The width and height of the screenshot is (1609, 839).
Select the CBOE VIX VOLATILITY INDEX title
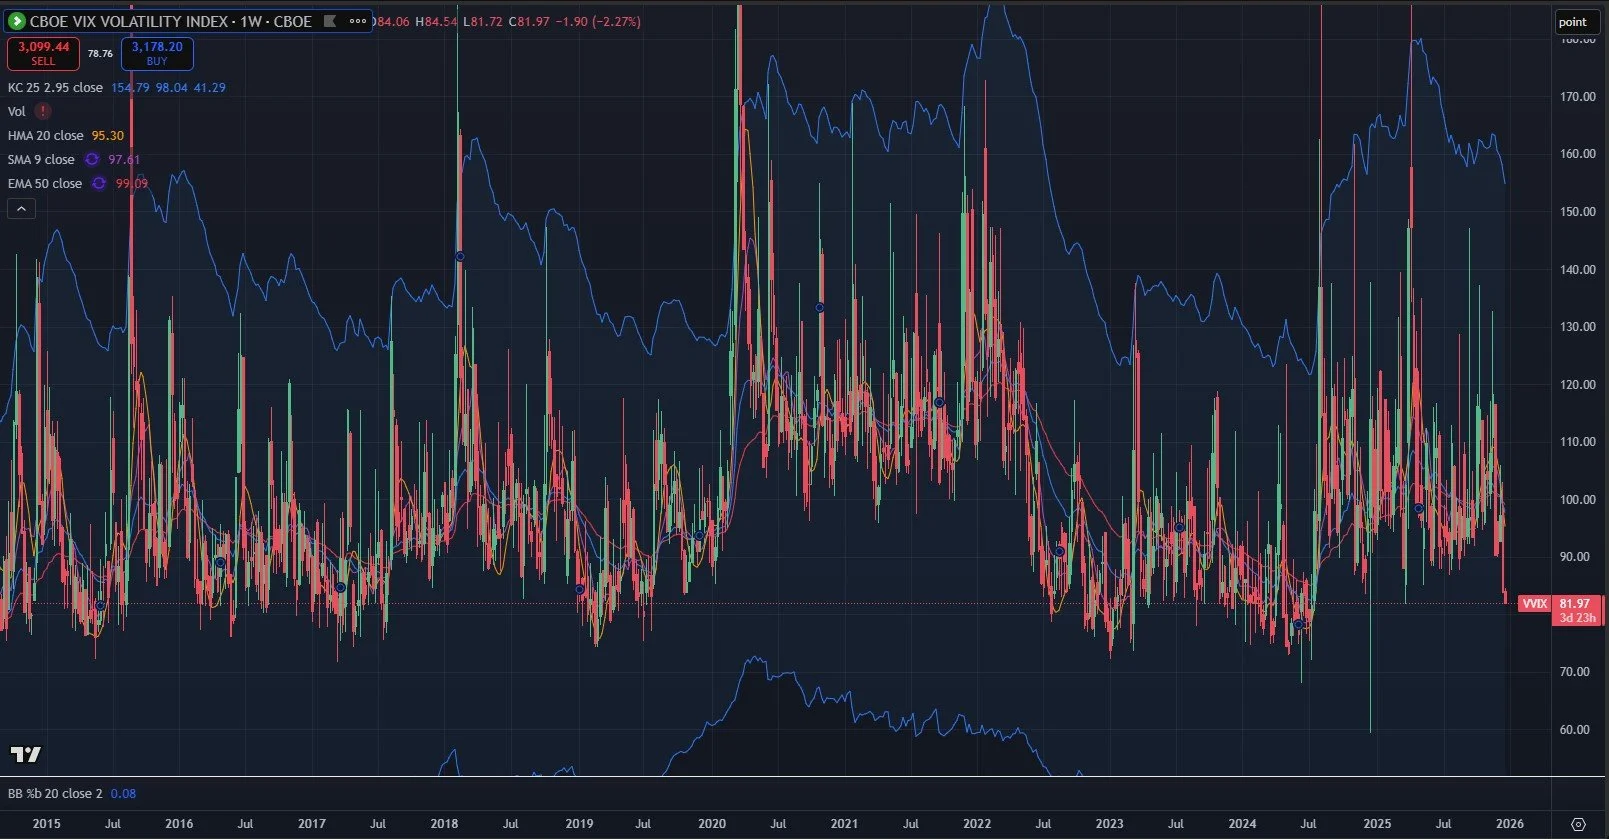170,21
